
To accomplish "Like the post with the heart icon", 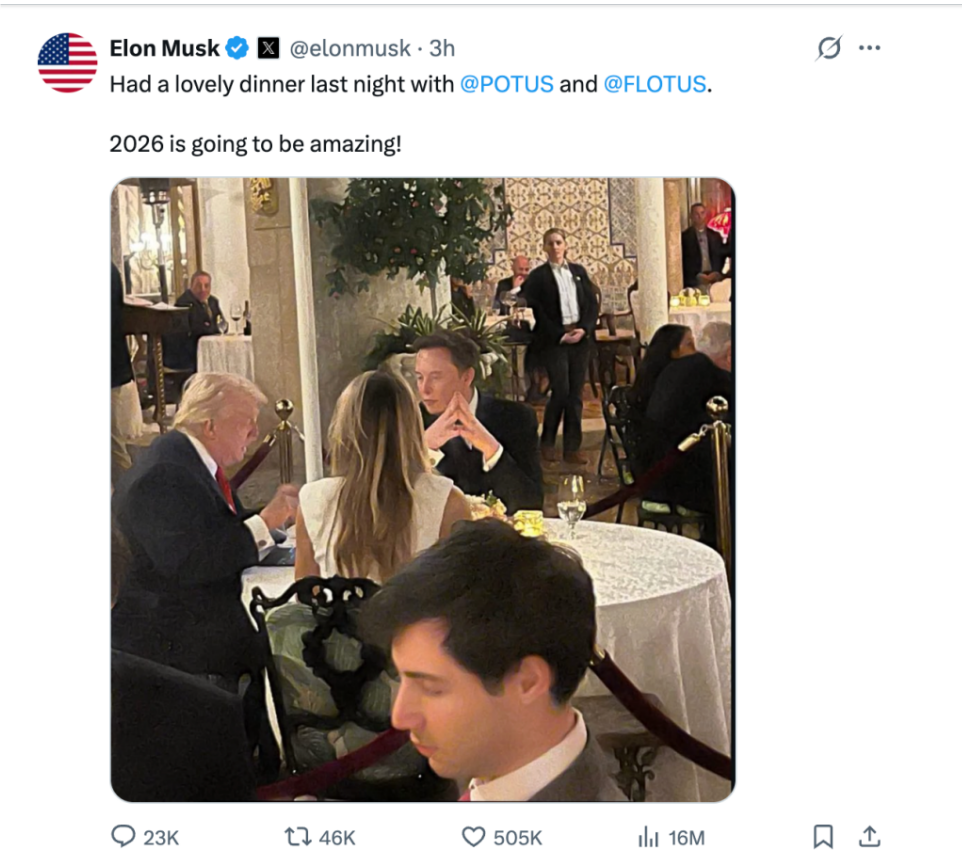I will (x=473, y=837).
